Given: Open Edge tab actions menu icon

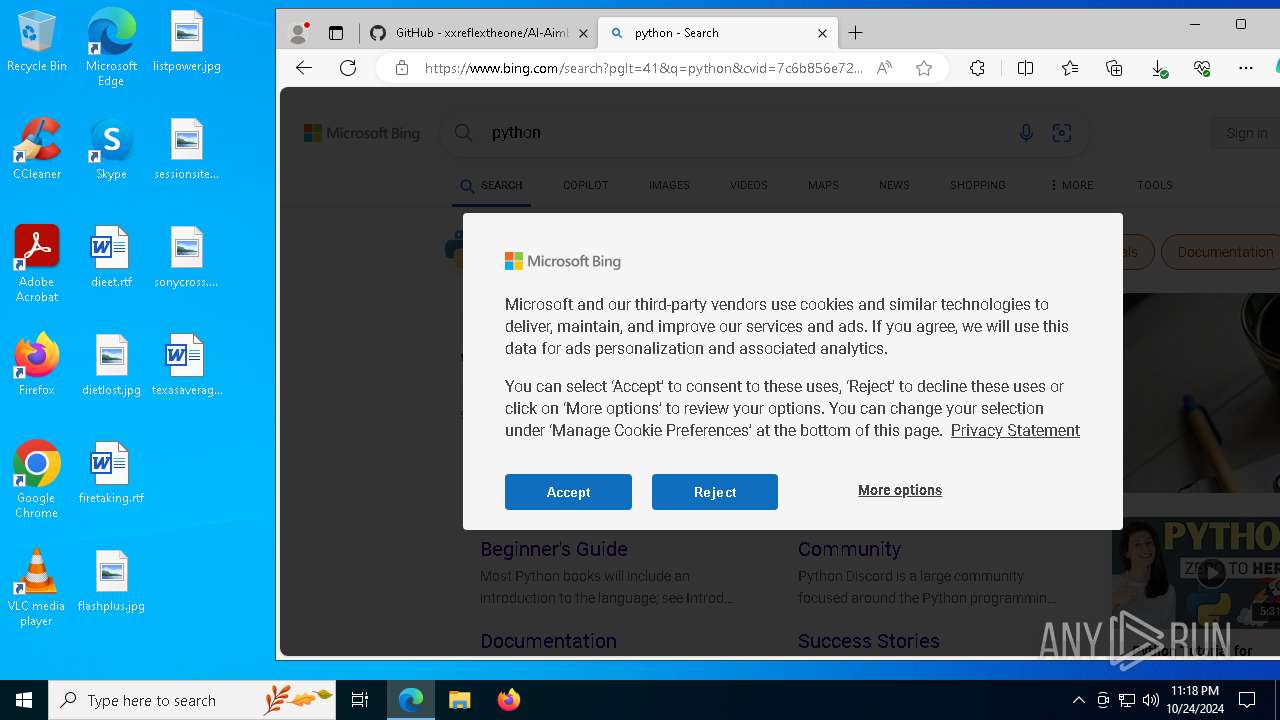Looking at the screenshot, I should [x=336, y=33].
